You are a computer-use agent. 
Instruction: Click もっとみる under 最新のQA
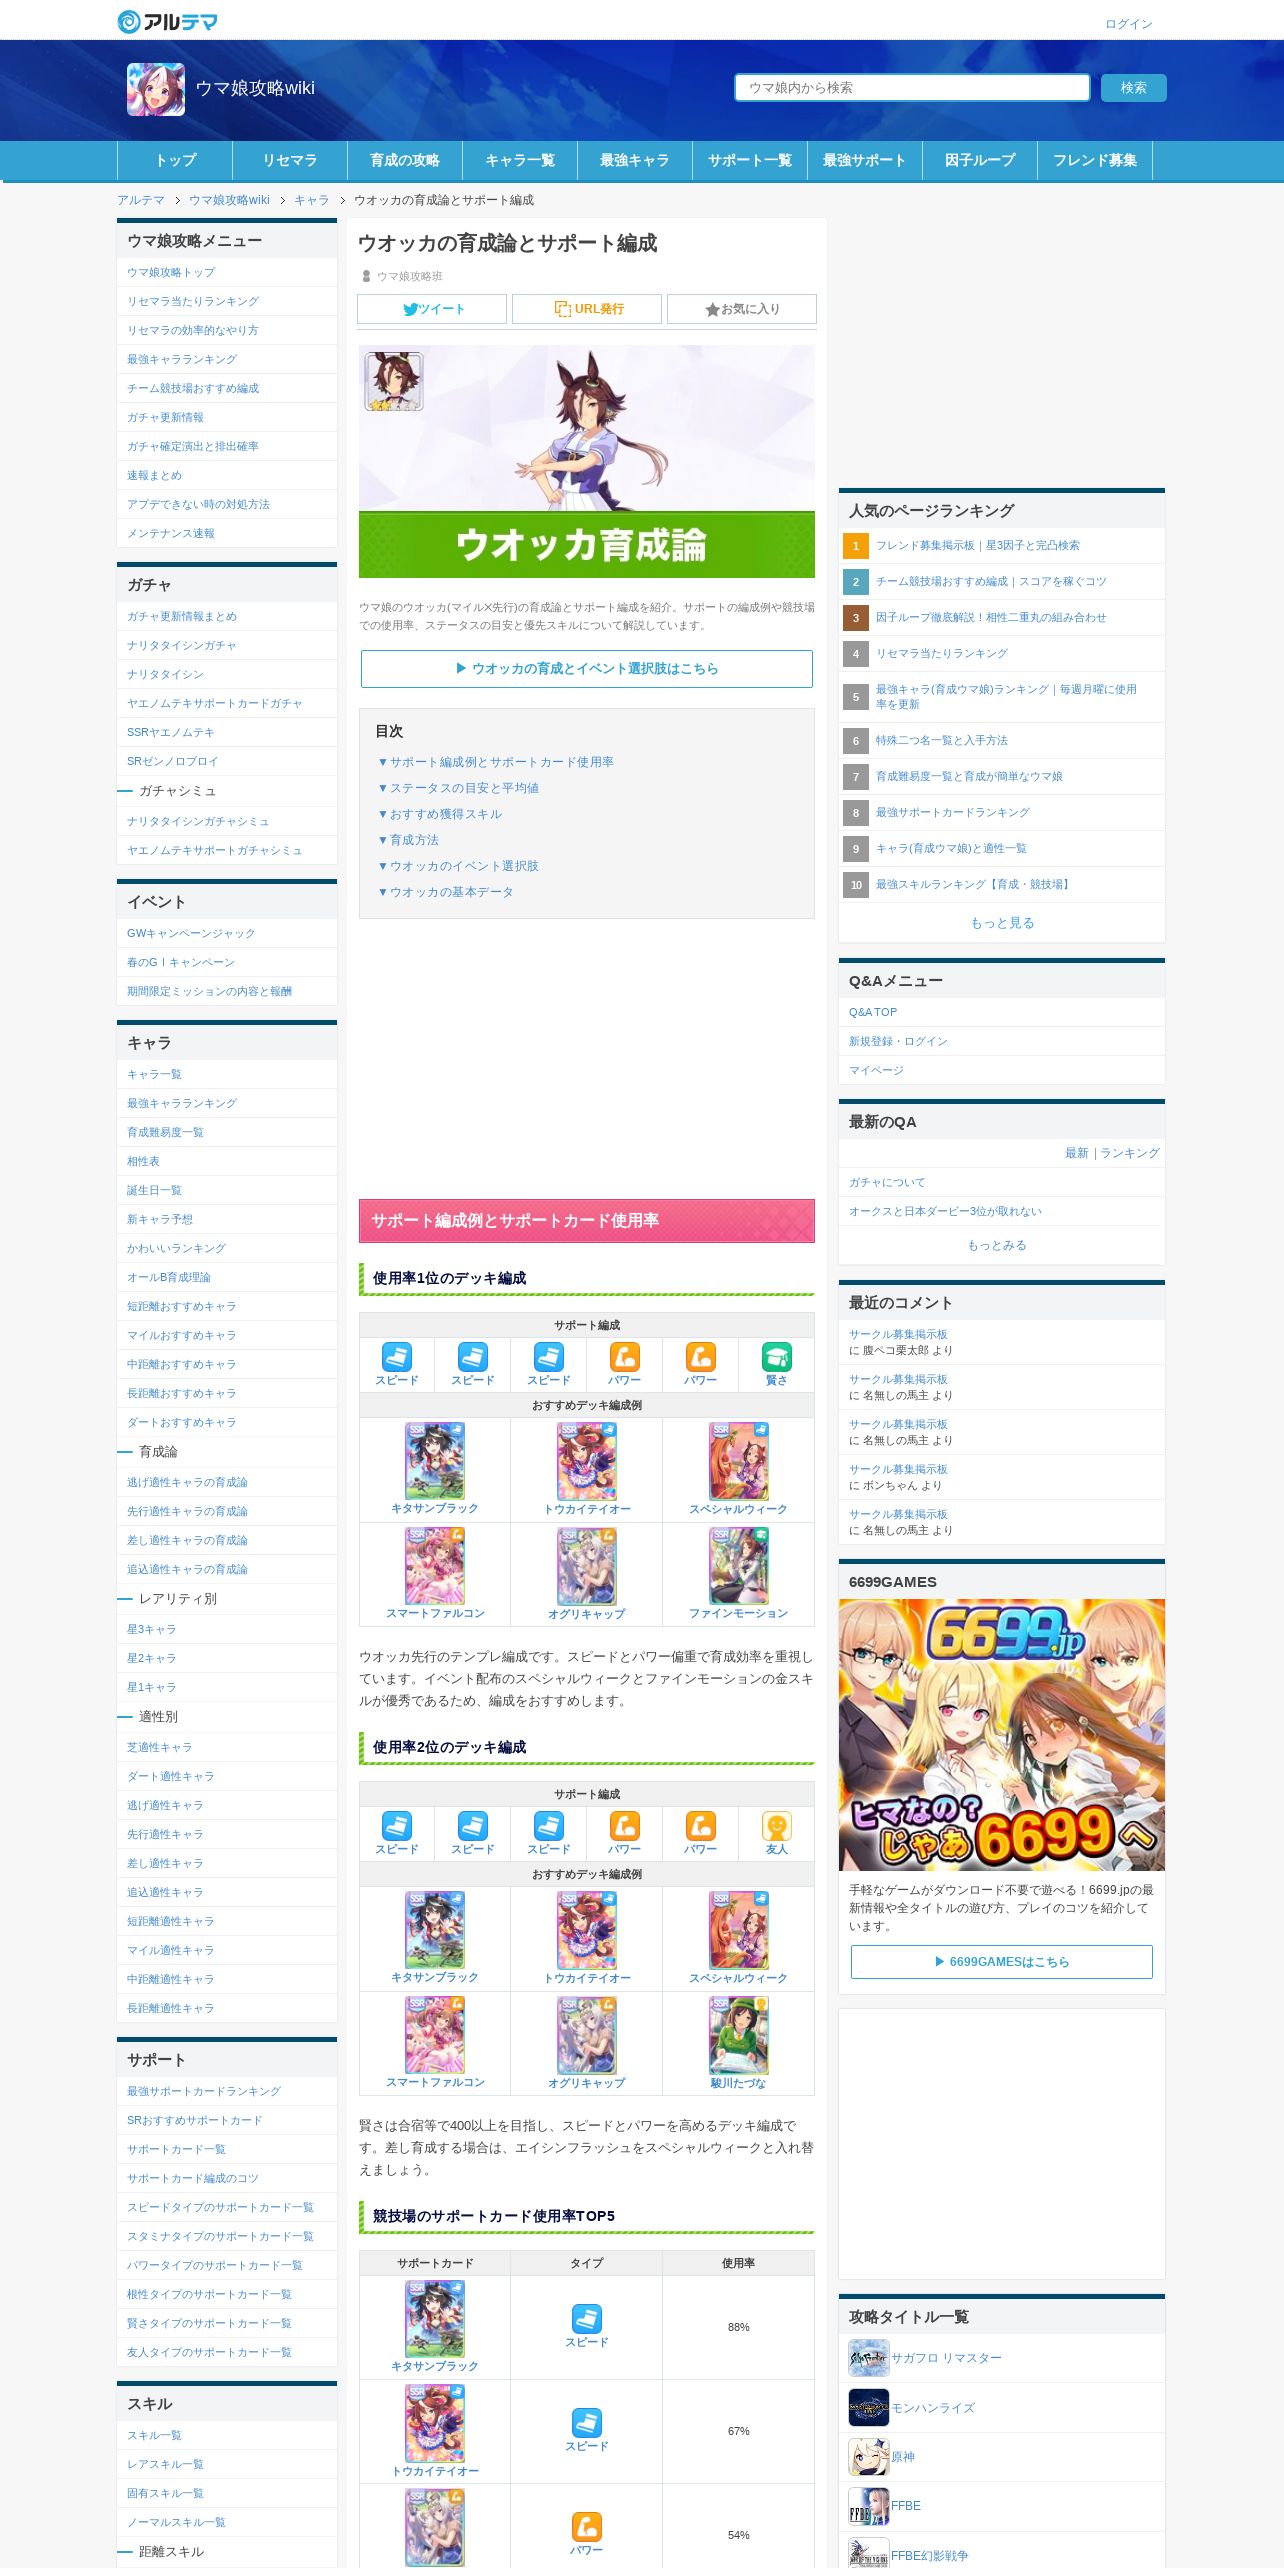point(997,1246)
